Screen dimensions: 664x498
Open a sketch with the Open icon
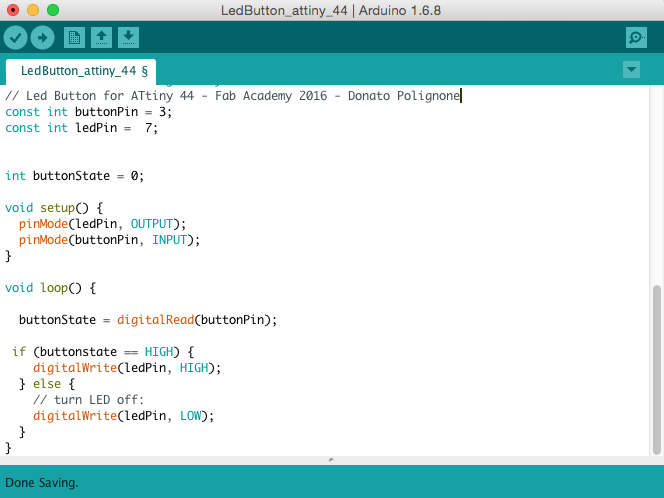pos(101,38)
